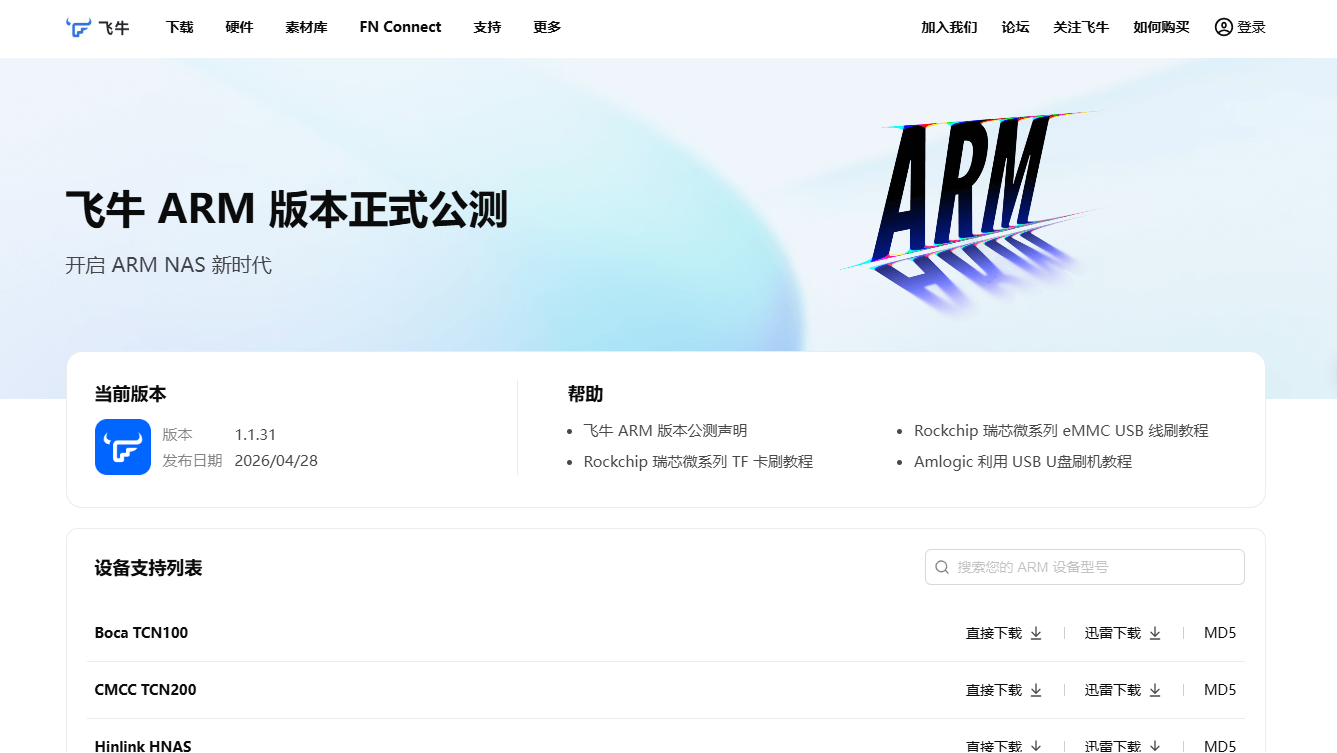The width and height of the screenshot is (1337, 753).
Task: Open Rockchip 瑞芯微系列 TF 卡刷教程 link
Action: [698, 462]
